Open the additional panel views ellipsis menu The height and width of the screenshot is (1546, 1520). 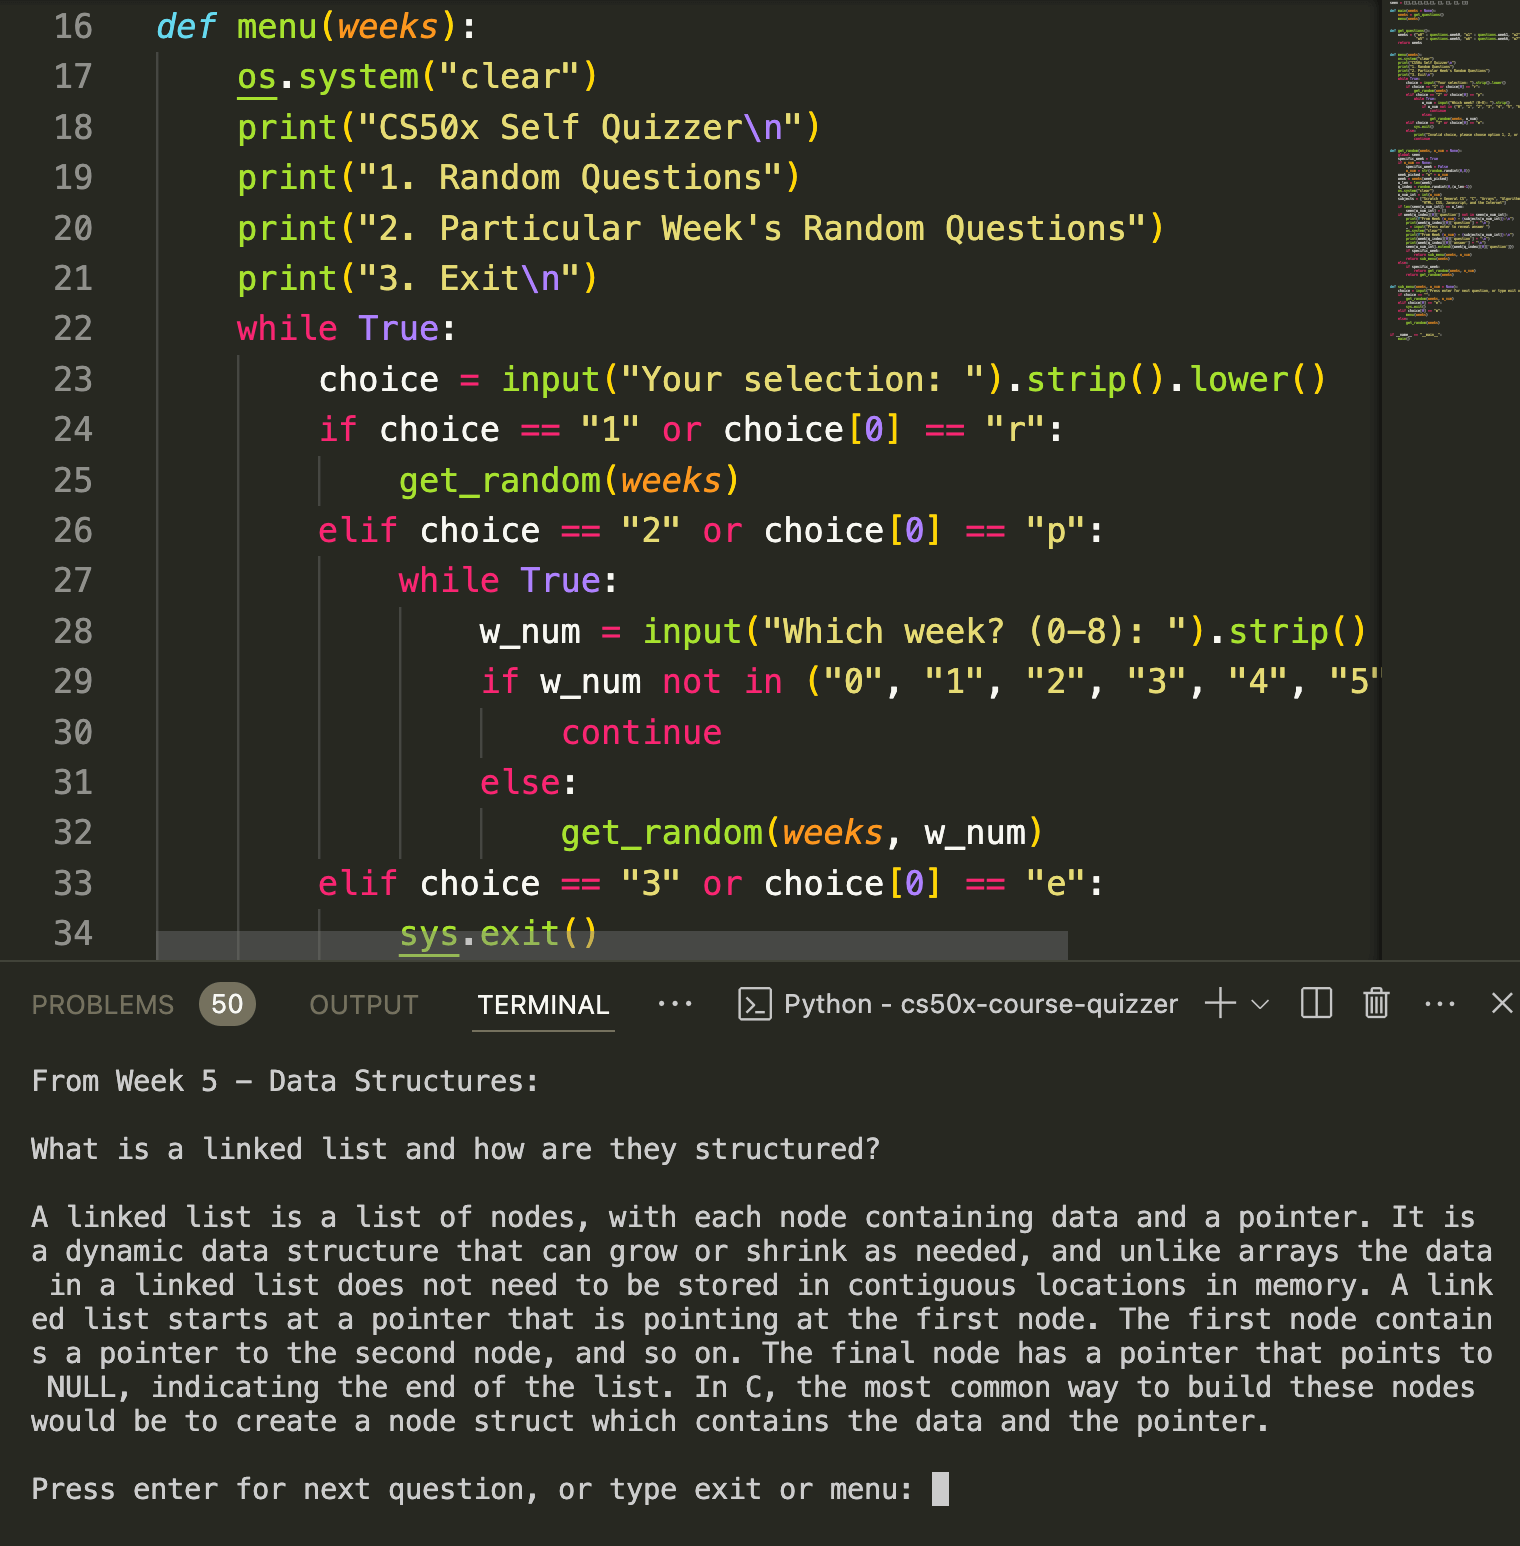[x=676, y=1004]
